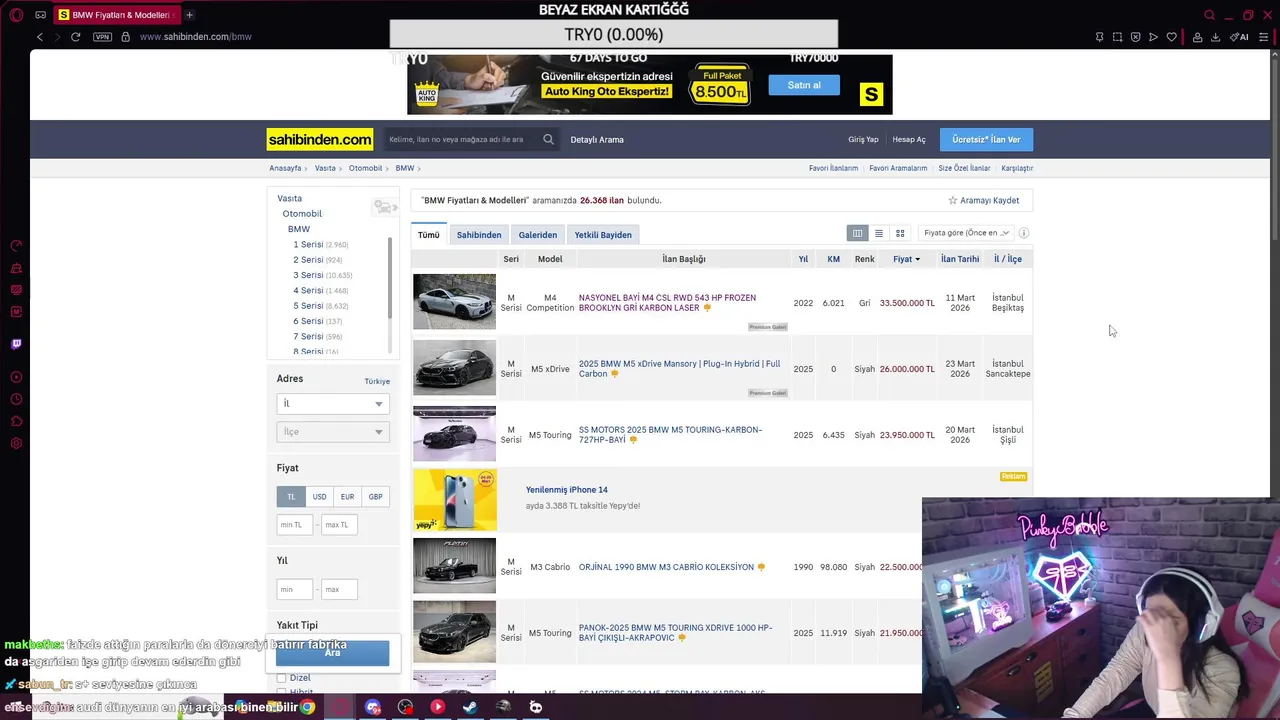Open the heart bookmark icon in toolbar
The image size is (1280, 720).
click(x=1171, y=37)
